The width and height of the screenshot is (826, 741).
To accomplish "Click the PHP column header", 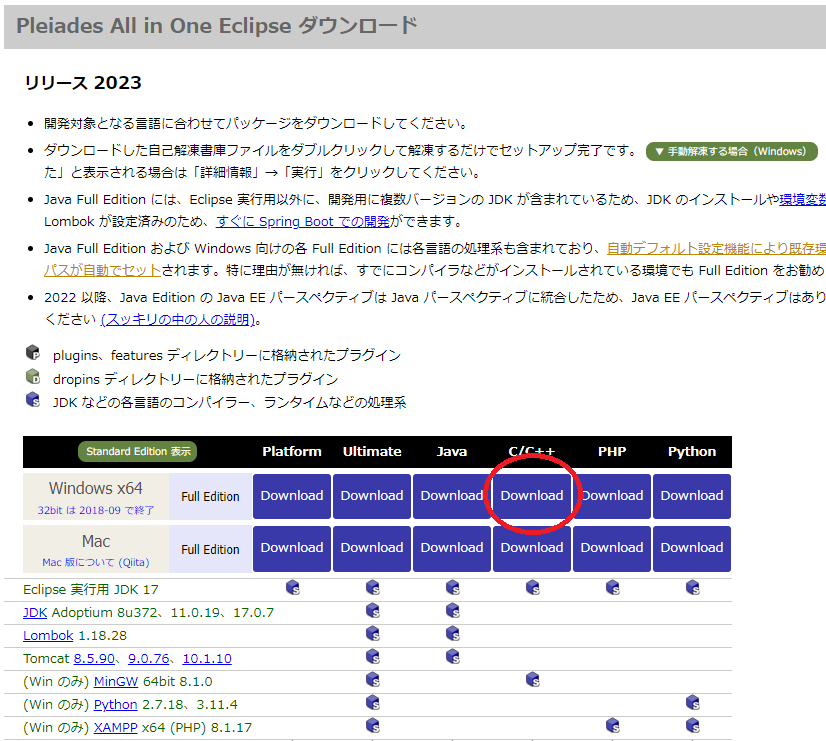I will pyautogui.click(x=612, y=452).
